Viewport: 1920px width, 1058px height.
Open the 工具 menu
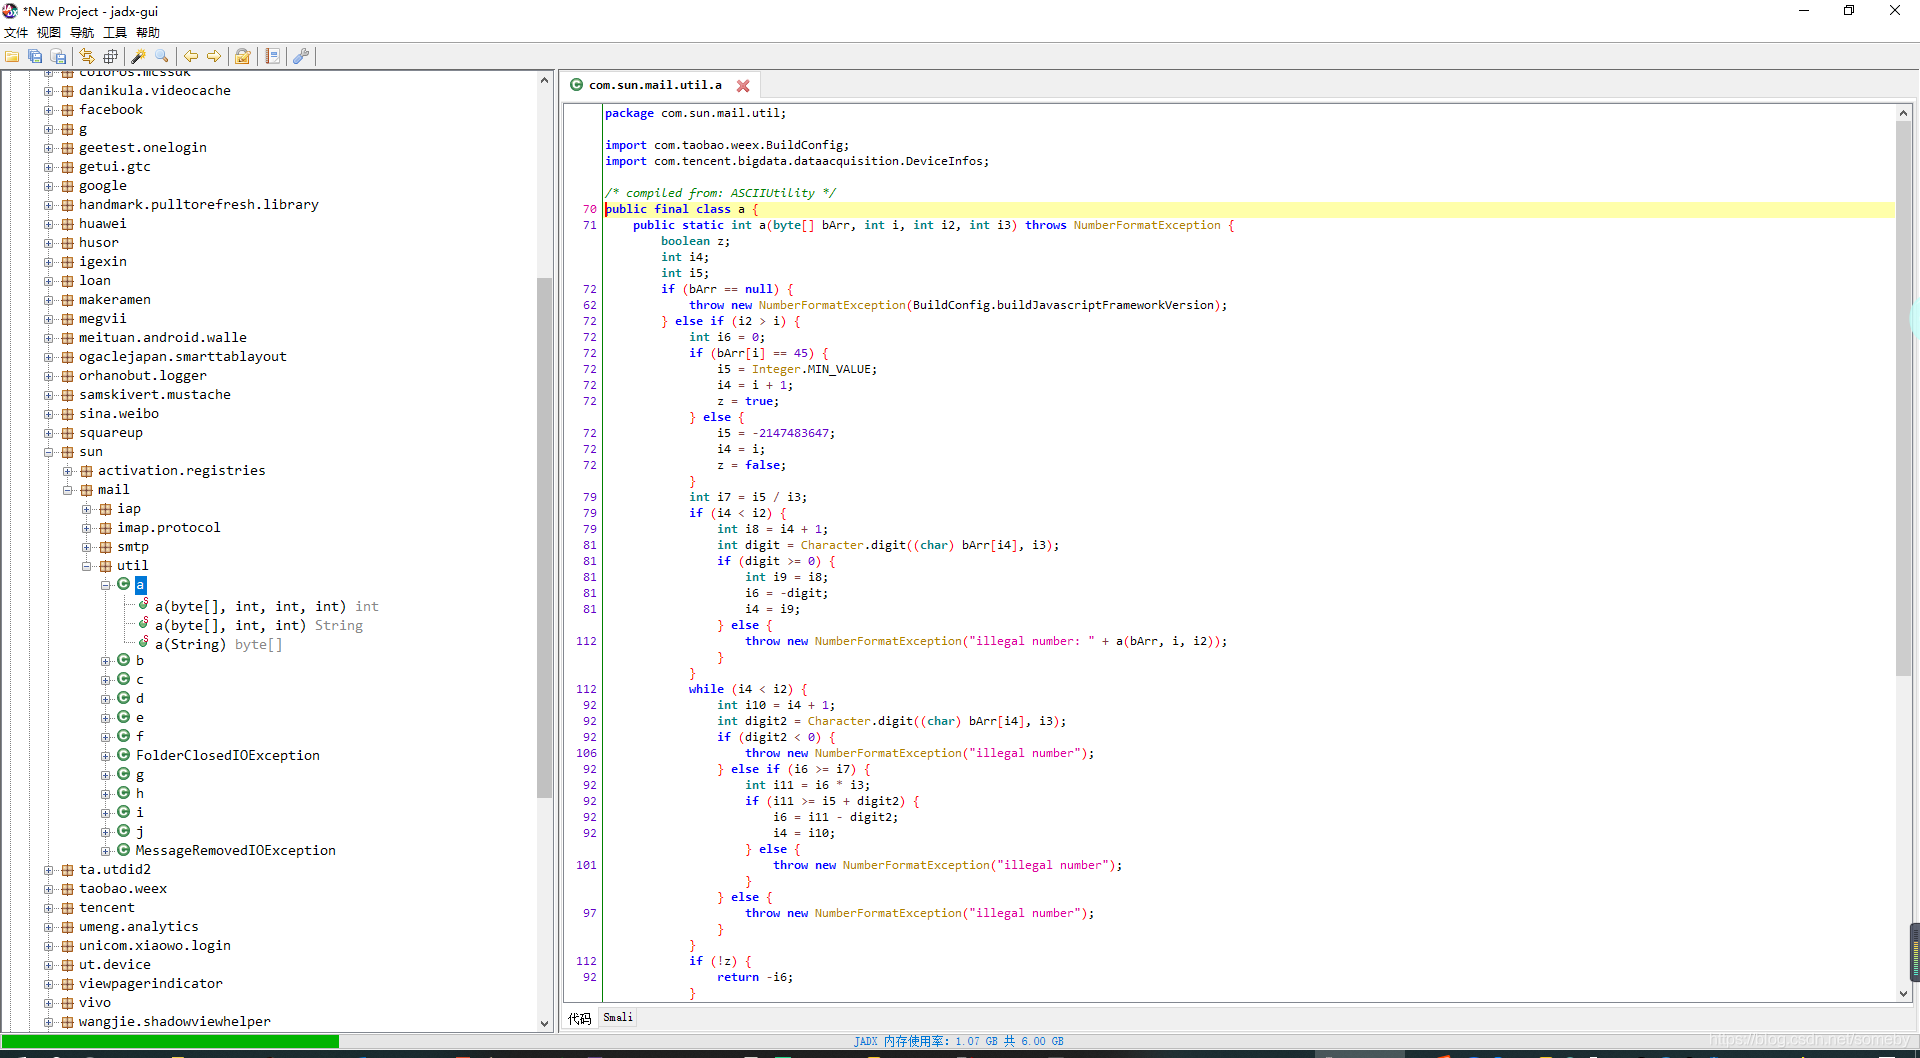(x=115, y=33)
